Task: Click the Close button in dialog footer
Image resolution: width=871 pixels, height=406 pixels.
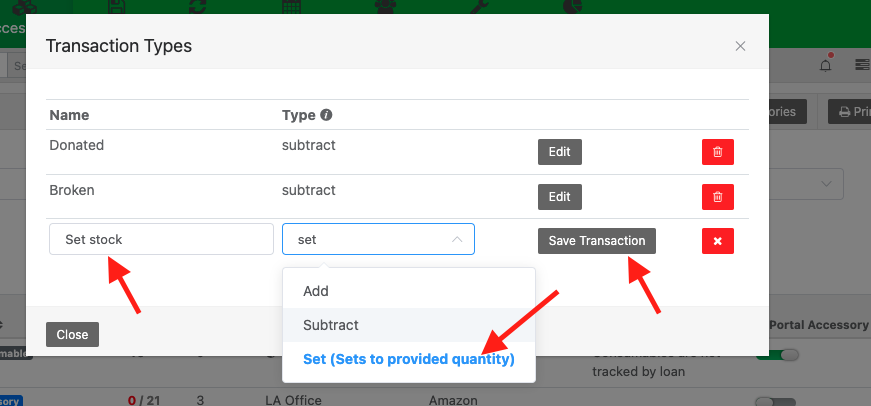Action: [x=72, y=335]
